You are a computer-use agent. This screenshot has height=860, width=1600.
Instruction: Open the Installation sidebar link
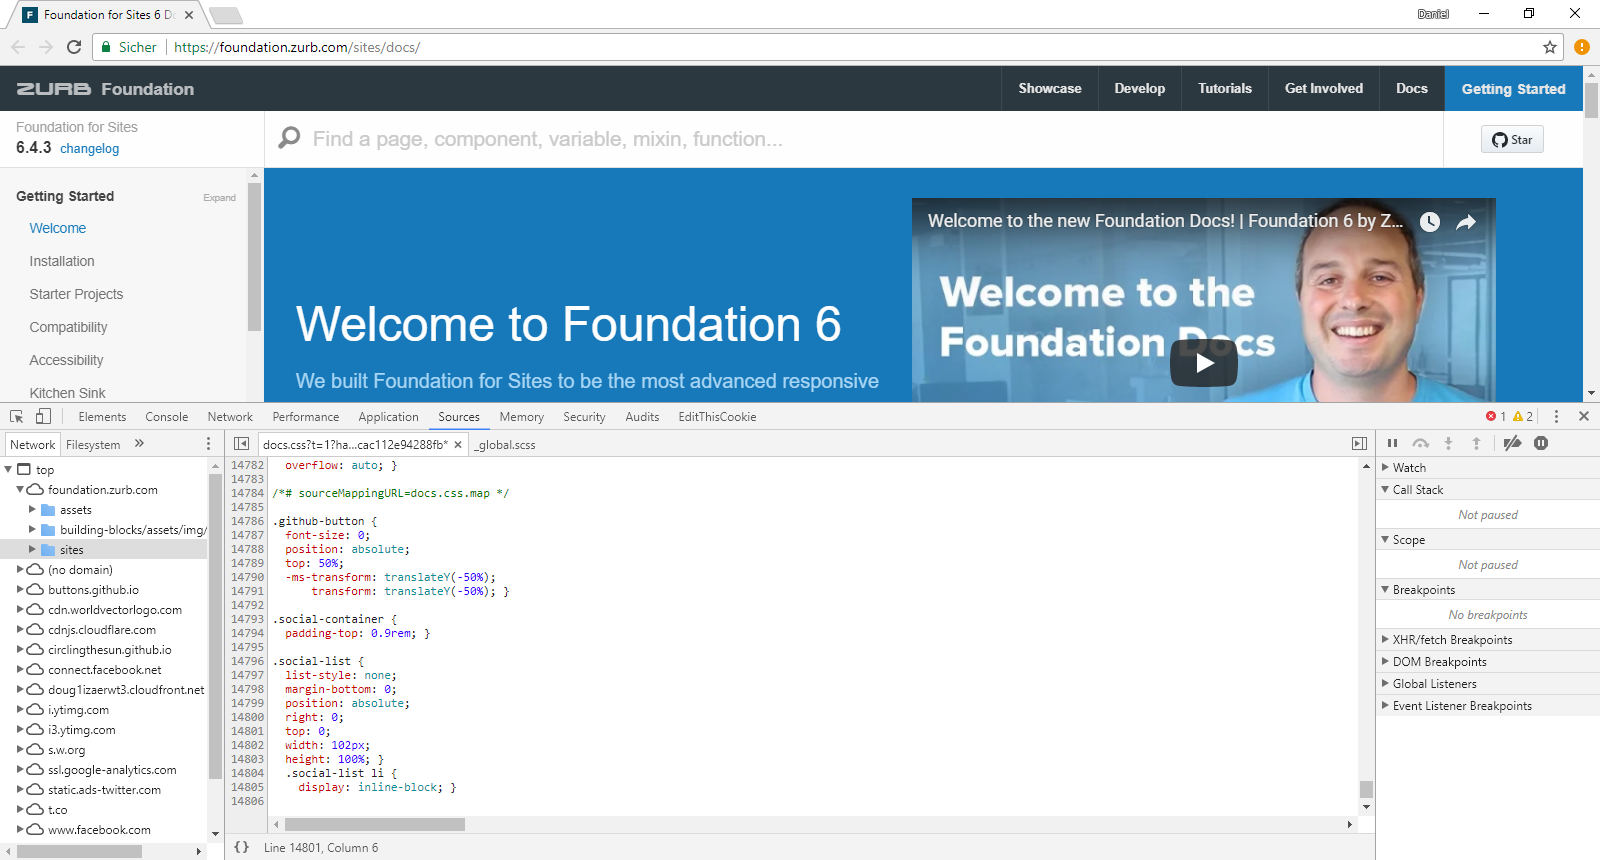[x=62, y=261]
